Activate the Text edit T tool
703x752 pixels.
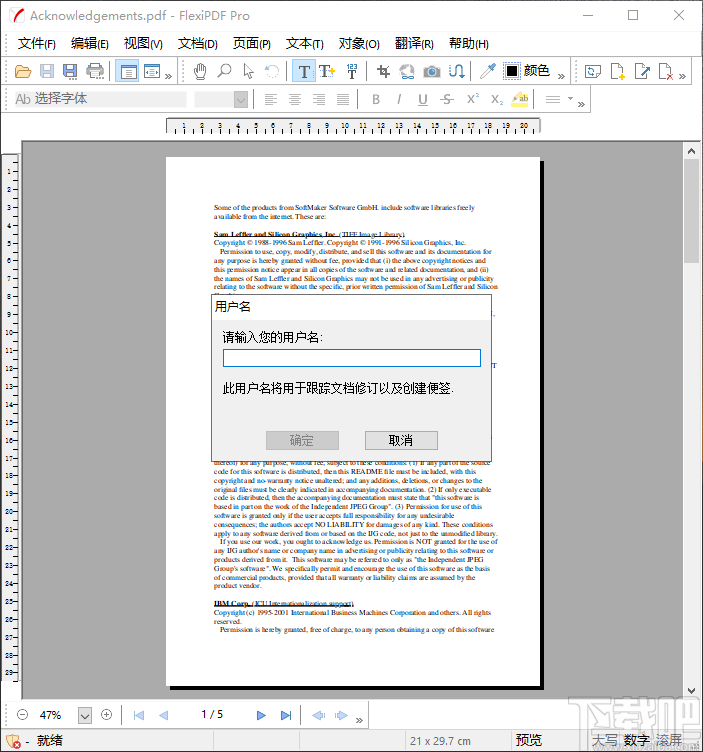tap(304, 71)
